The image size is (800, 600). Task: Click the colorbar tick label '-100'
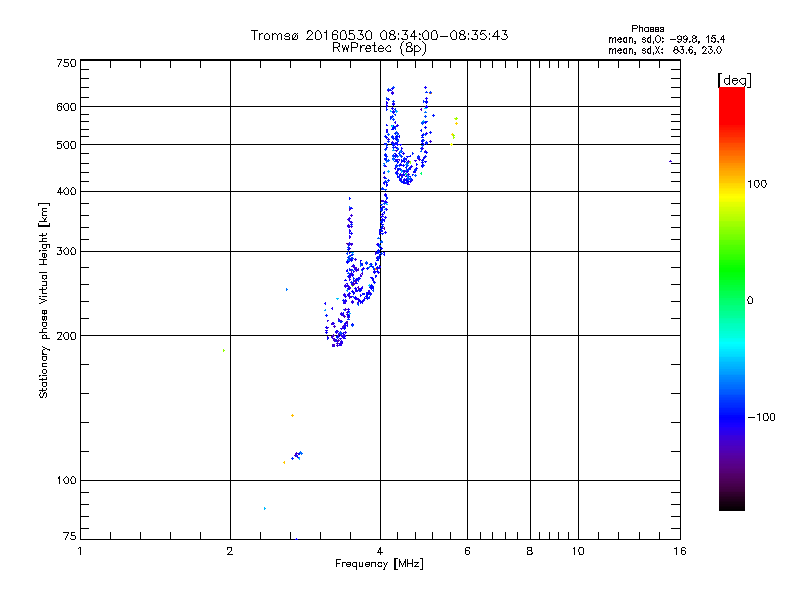[x=762, y=417]
